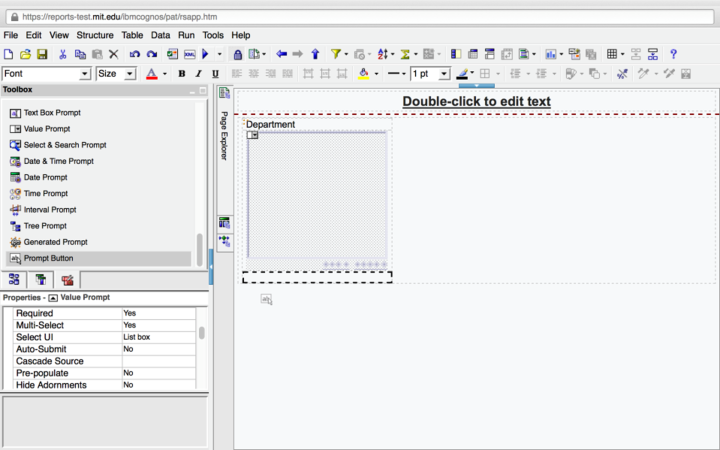Expand the 1 pt border width dropdown
This screenshot has width=720, height=450.
tap(444, 74)
